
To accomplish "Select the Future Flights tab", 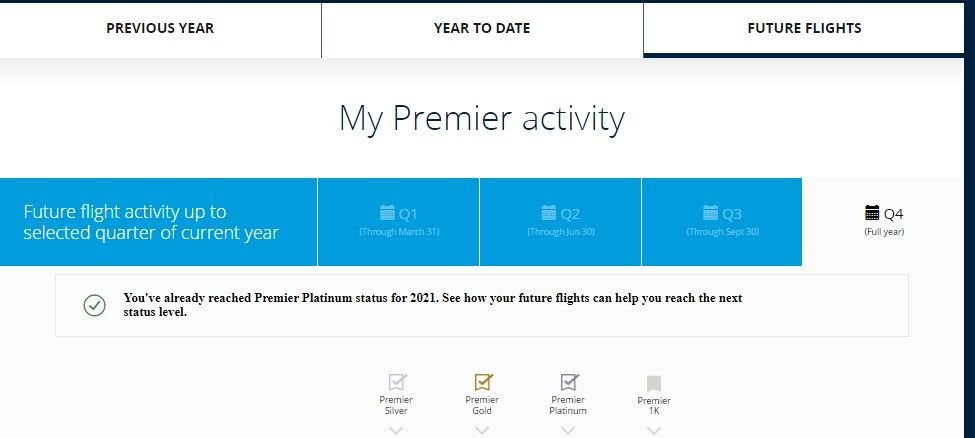I will coord(804,28).
